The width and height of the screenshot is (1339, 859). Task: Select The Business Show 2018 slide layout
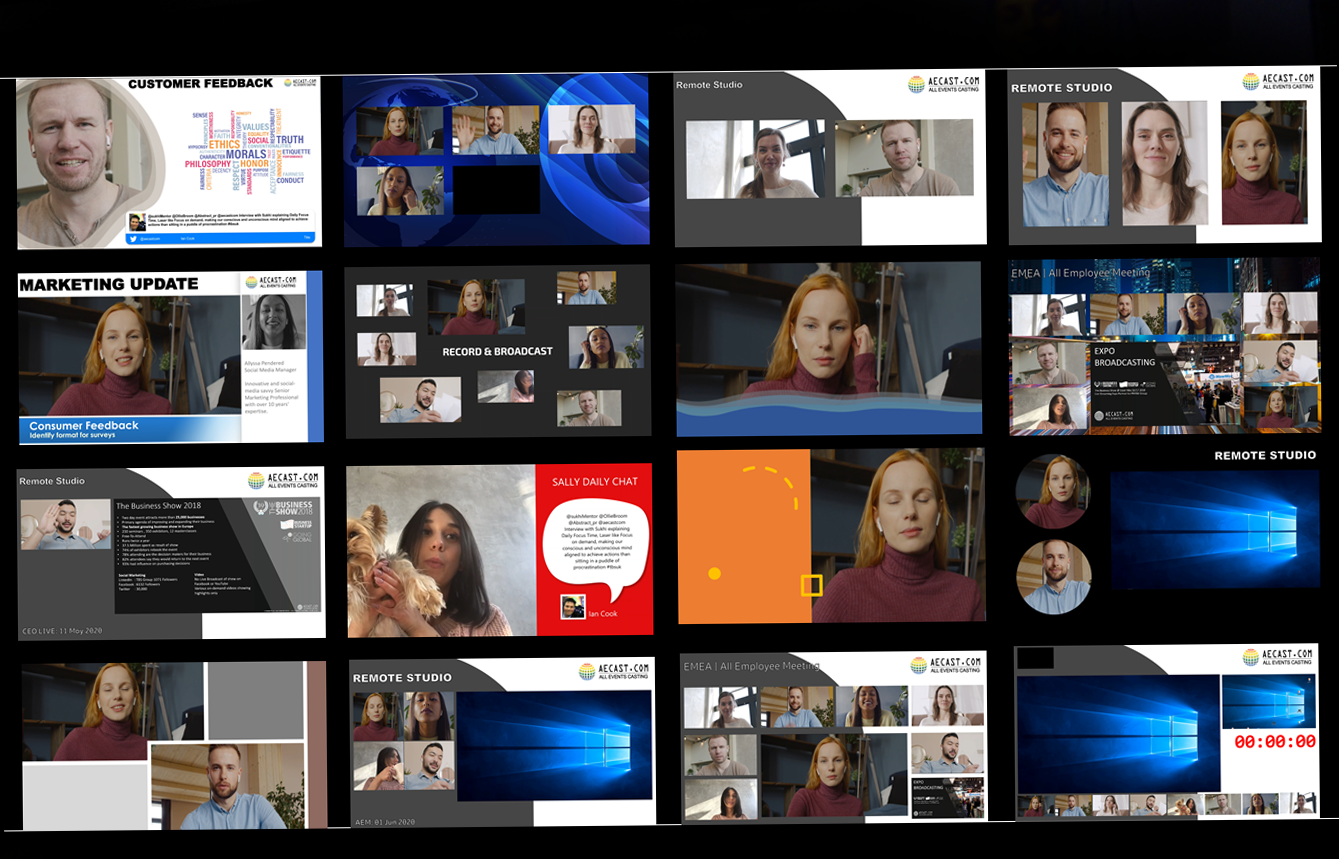click(171, 552)
